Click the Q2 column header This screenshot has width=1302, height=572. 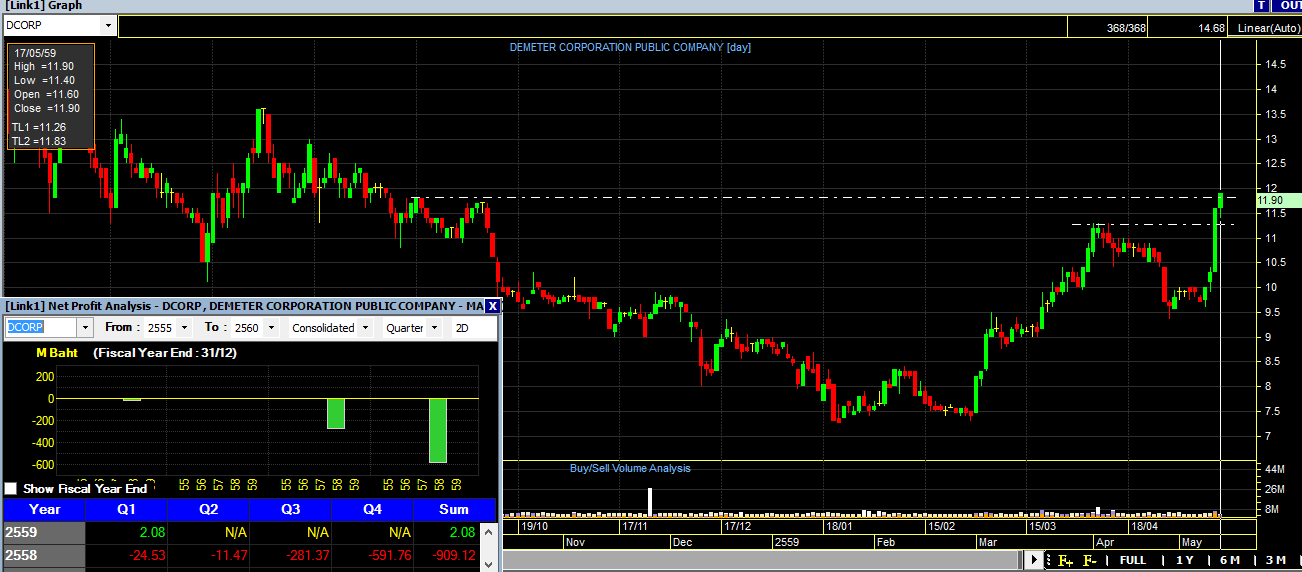[x=209, y=509]
